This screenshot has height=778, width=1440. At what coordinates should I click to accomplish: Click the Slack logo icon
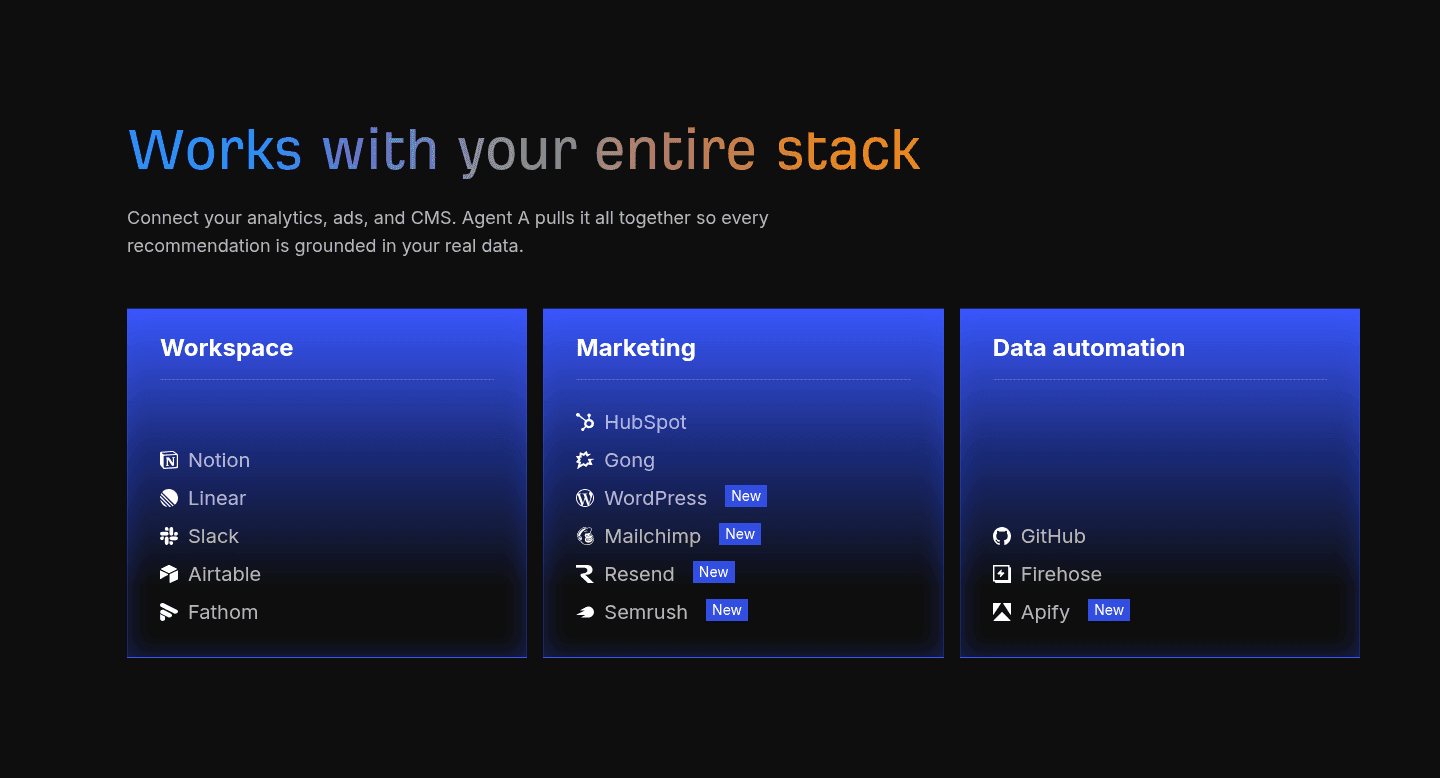pyautogui.click(x=169, y=536)
